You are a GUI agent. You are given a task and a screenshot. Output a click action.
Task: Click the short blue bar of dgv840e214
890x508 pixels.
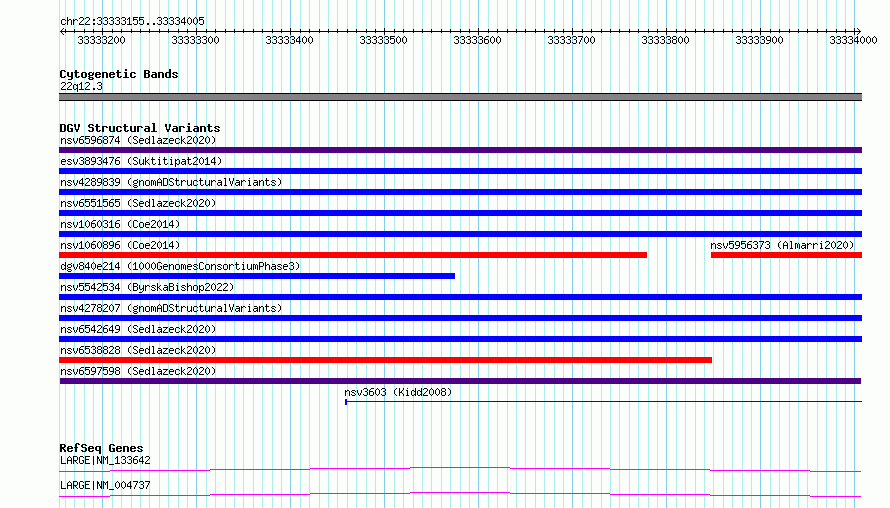pyautogui.click(x=257, y=276)
